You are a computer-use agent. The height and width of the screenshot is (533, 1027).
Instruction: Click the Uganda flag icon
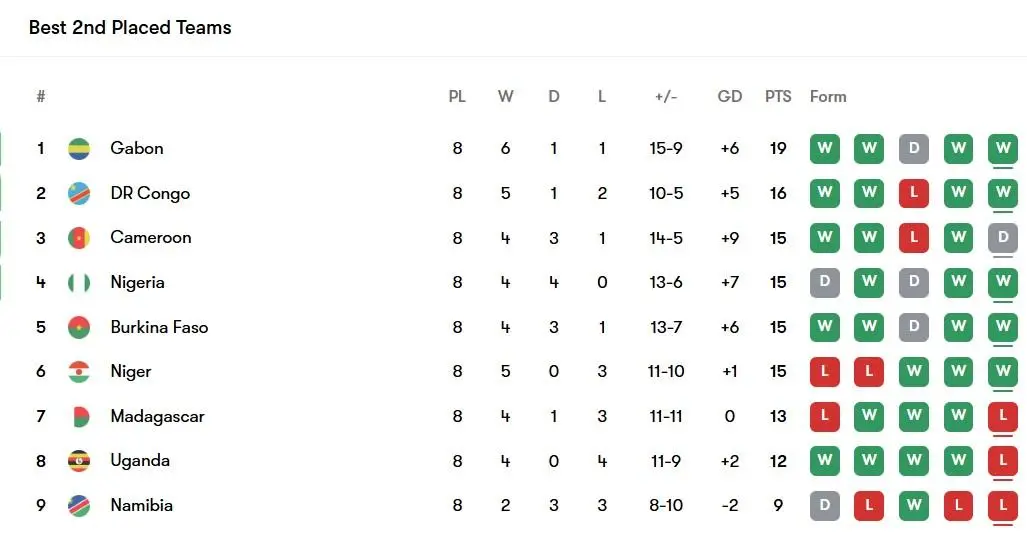(x=79, y=461)
